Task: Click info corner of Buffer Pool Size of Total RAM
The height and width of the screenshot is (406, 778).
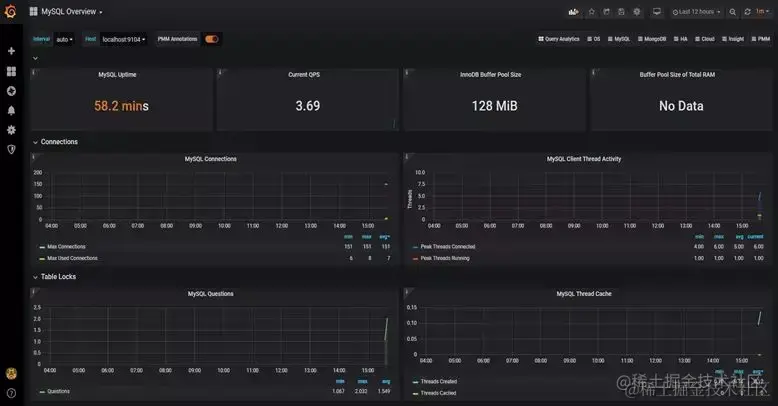Action: [x=593, y=72]
